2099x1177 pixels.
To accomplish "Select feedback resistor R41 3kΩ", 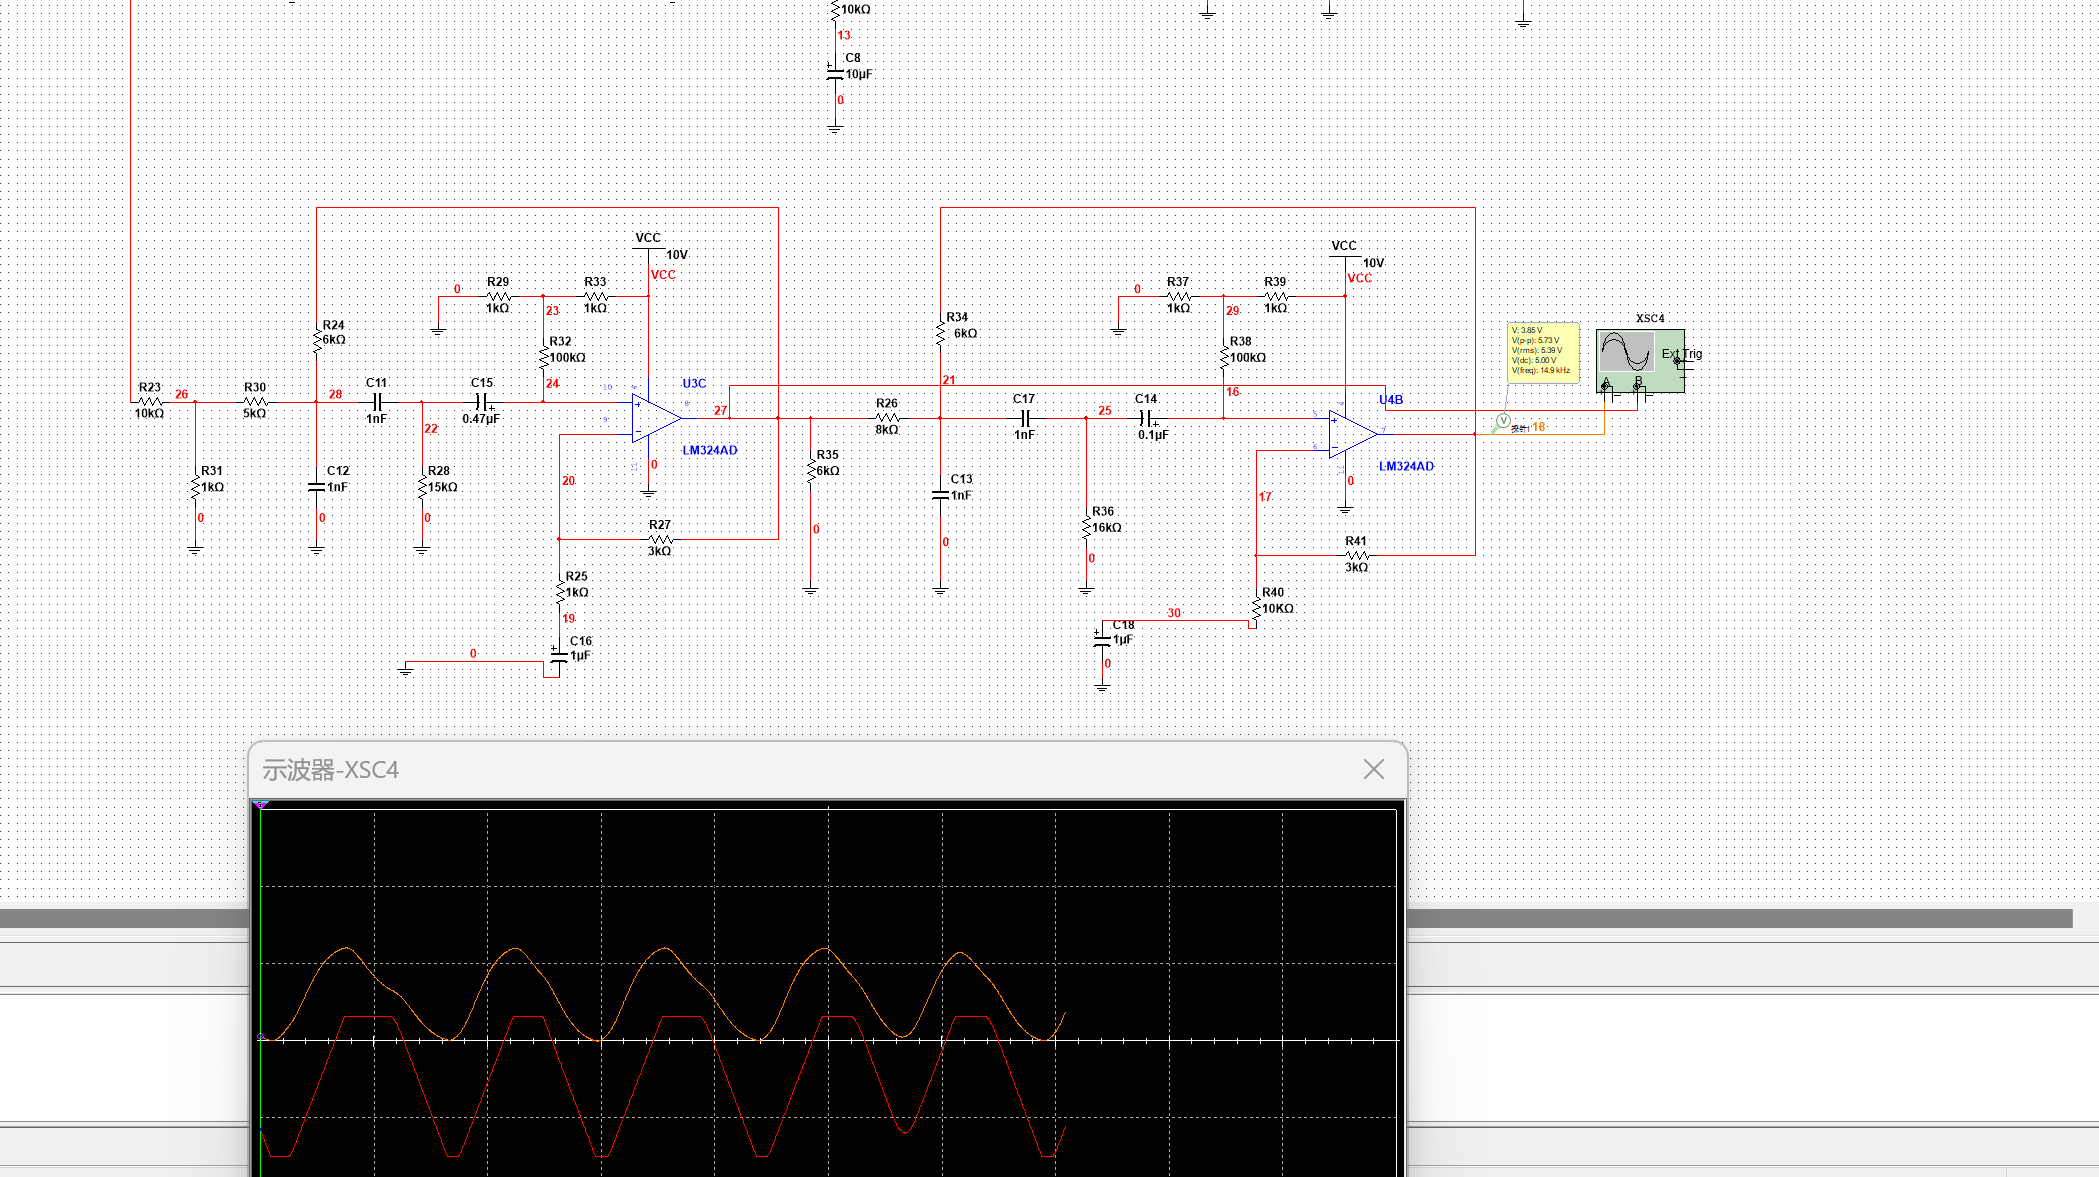I will pos(1357,555).
